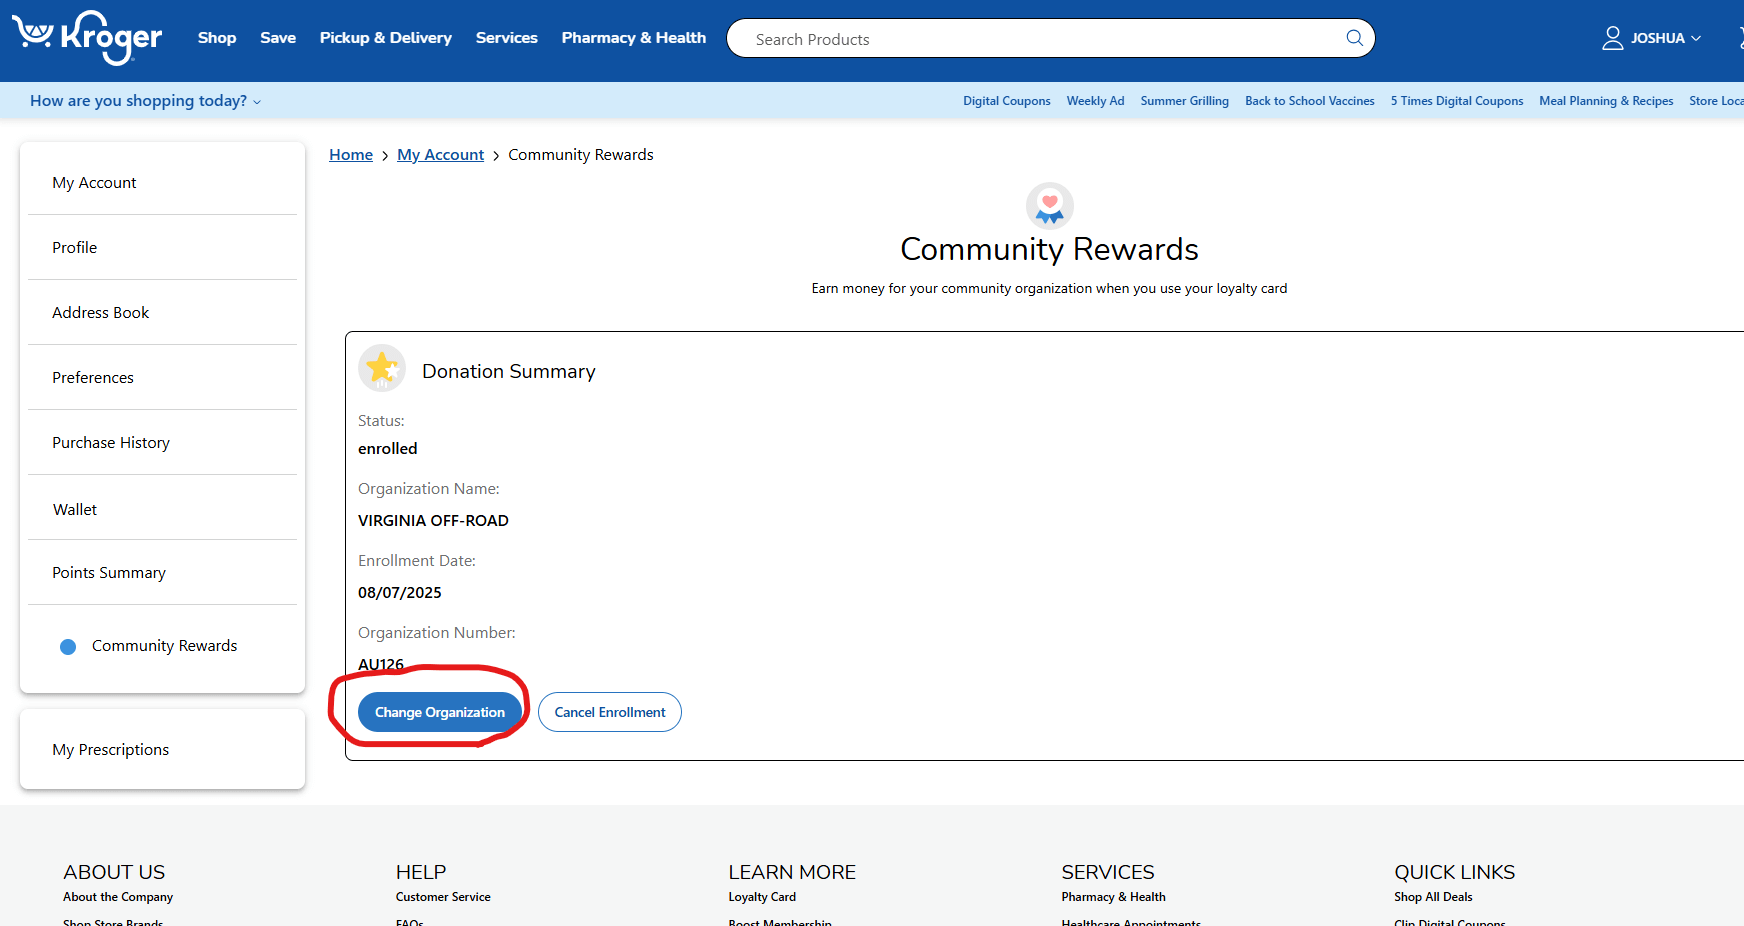
Task: Open Loyalty Card footer link
Action: click(762, 897)
